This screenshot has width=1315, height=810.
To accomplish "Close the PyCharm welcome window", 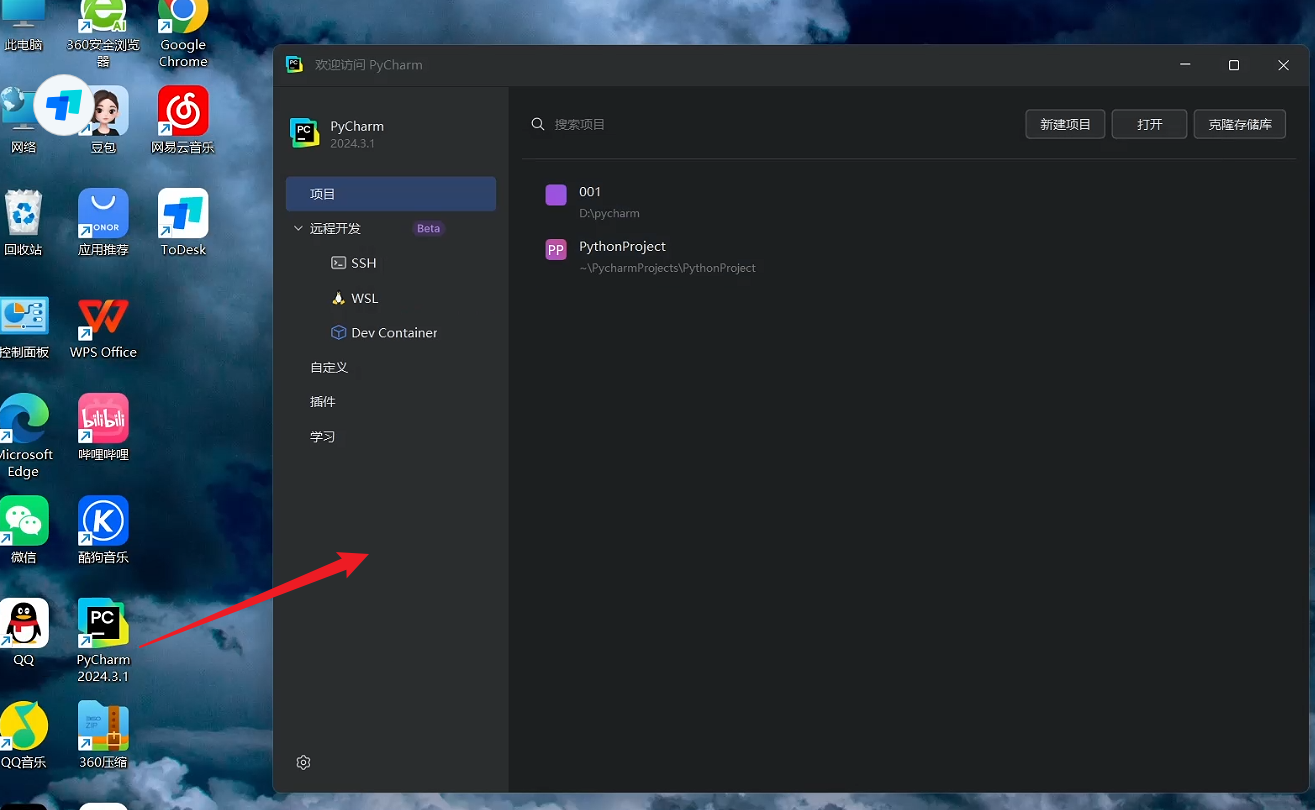I will pyautogui.click(x=1283, y=65).
